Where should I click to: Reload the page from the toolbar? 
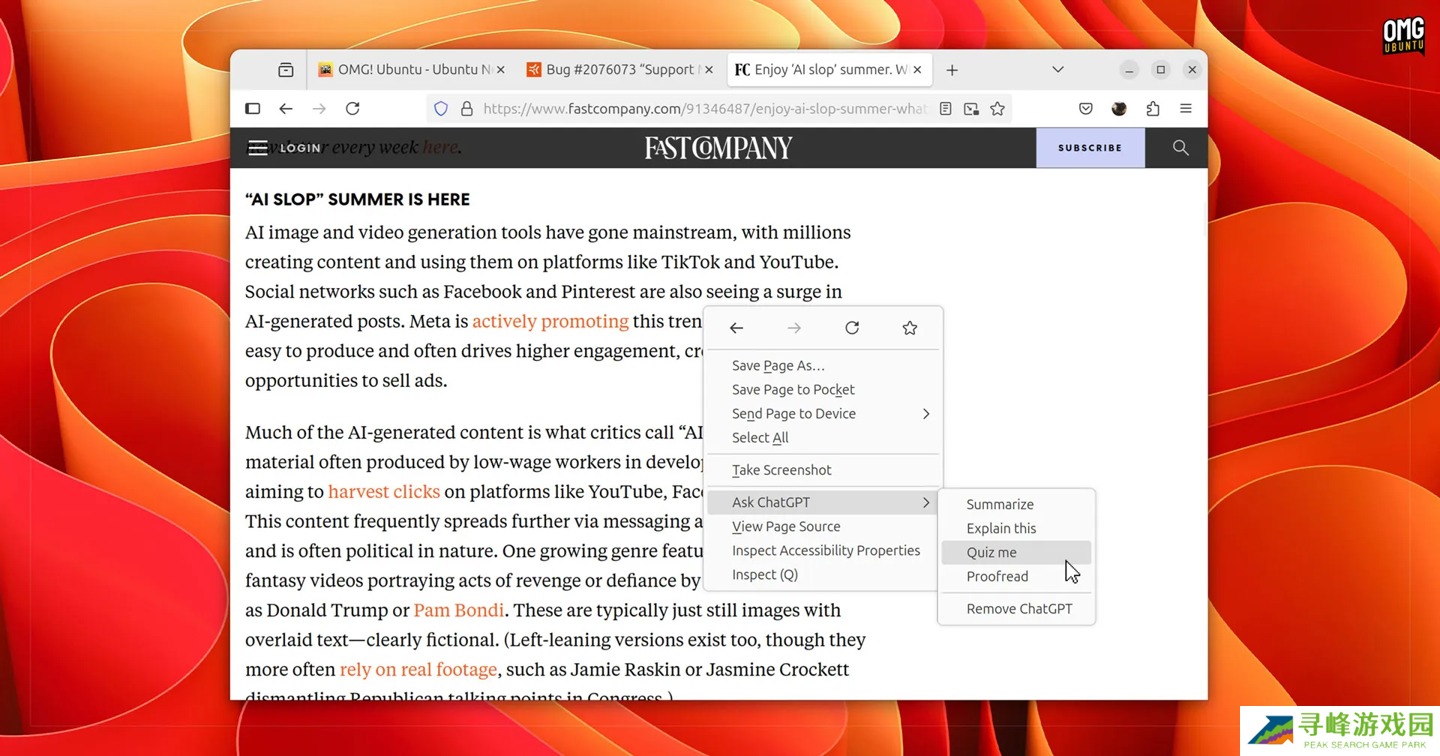[x=353, y=109]
